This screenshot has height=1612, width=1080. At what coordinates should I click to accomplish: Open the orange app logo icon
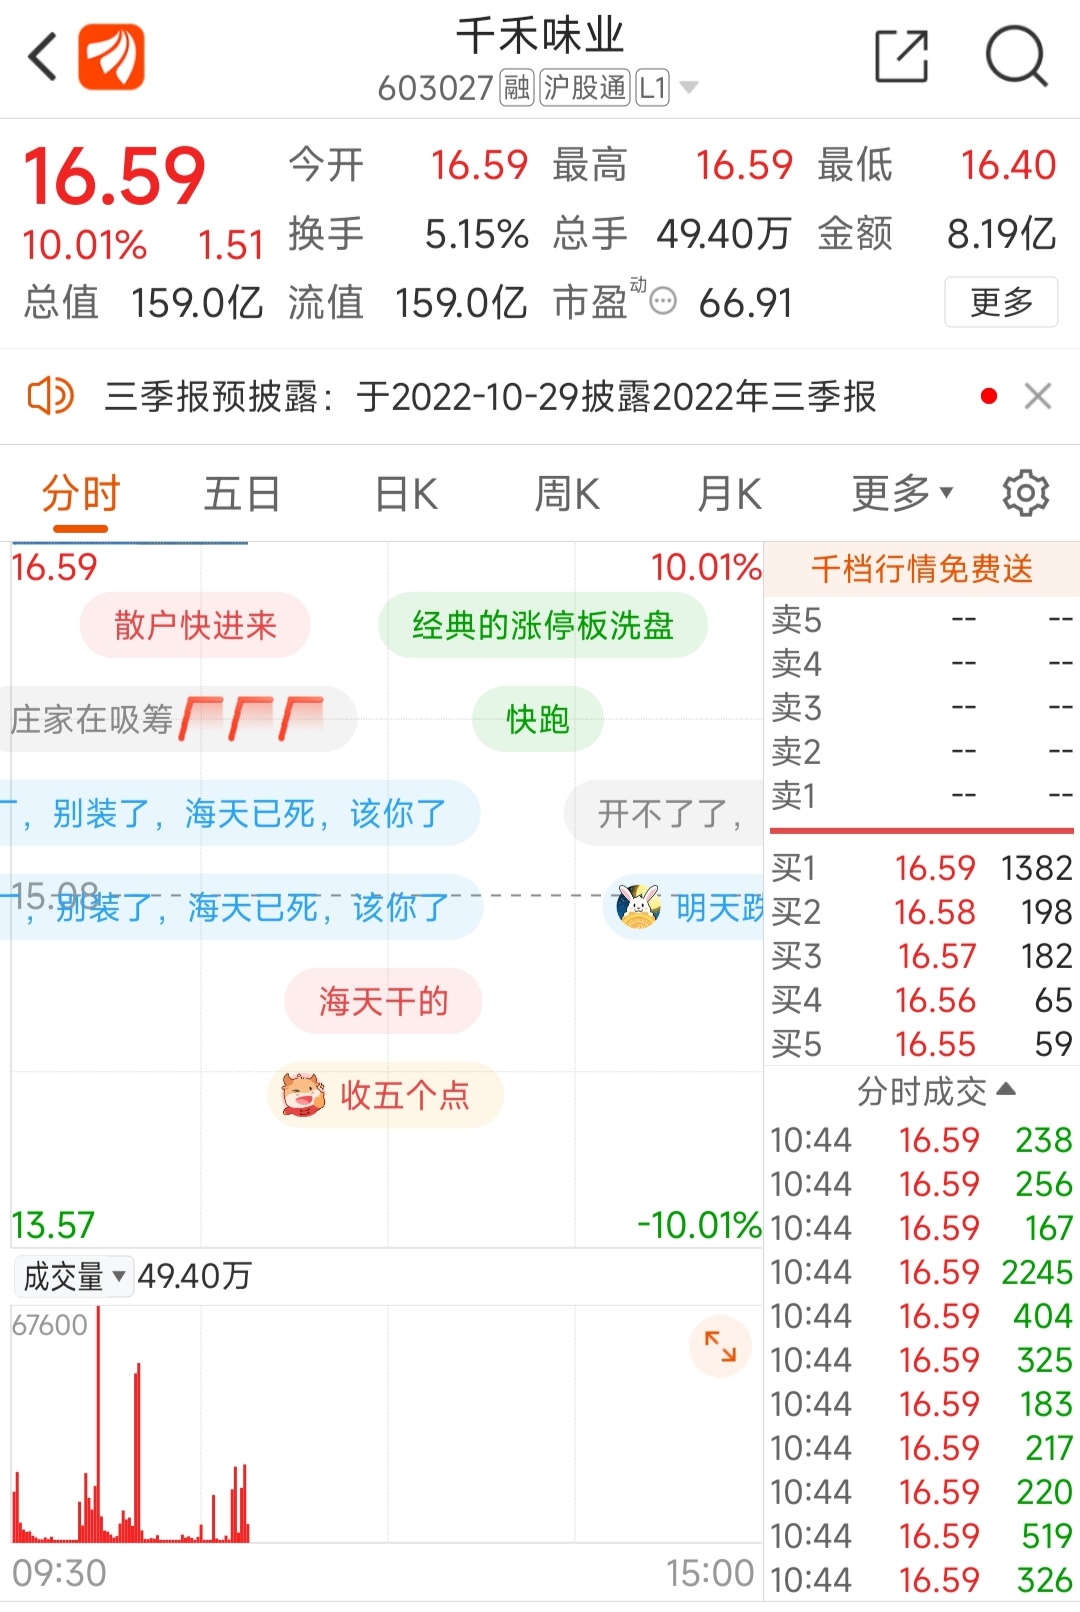tap(112, 57)
